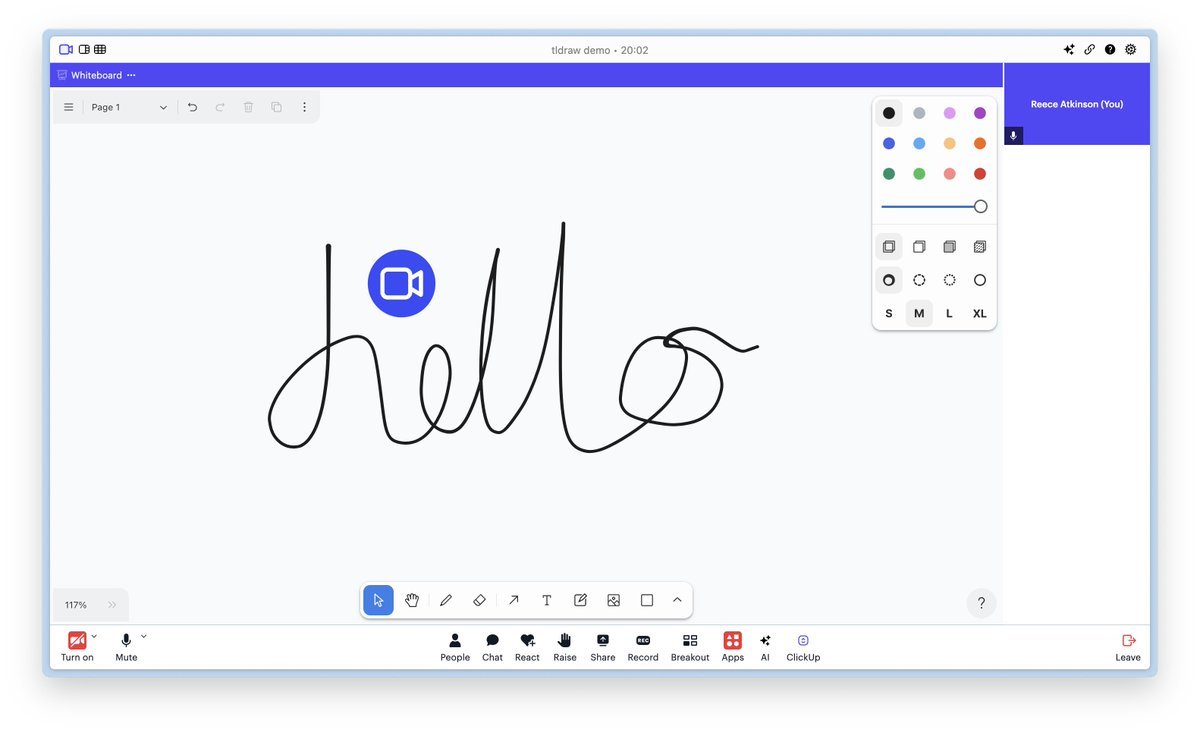Open whiteboard main hamburger menu
Screen dimensions: 1200x733
pyautogui.click(x=69, y=107)
